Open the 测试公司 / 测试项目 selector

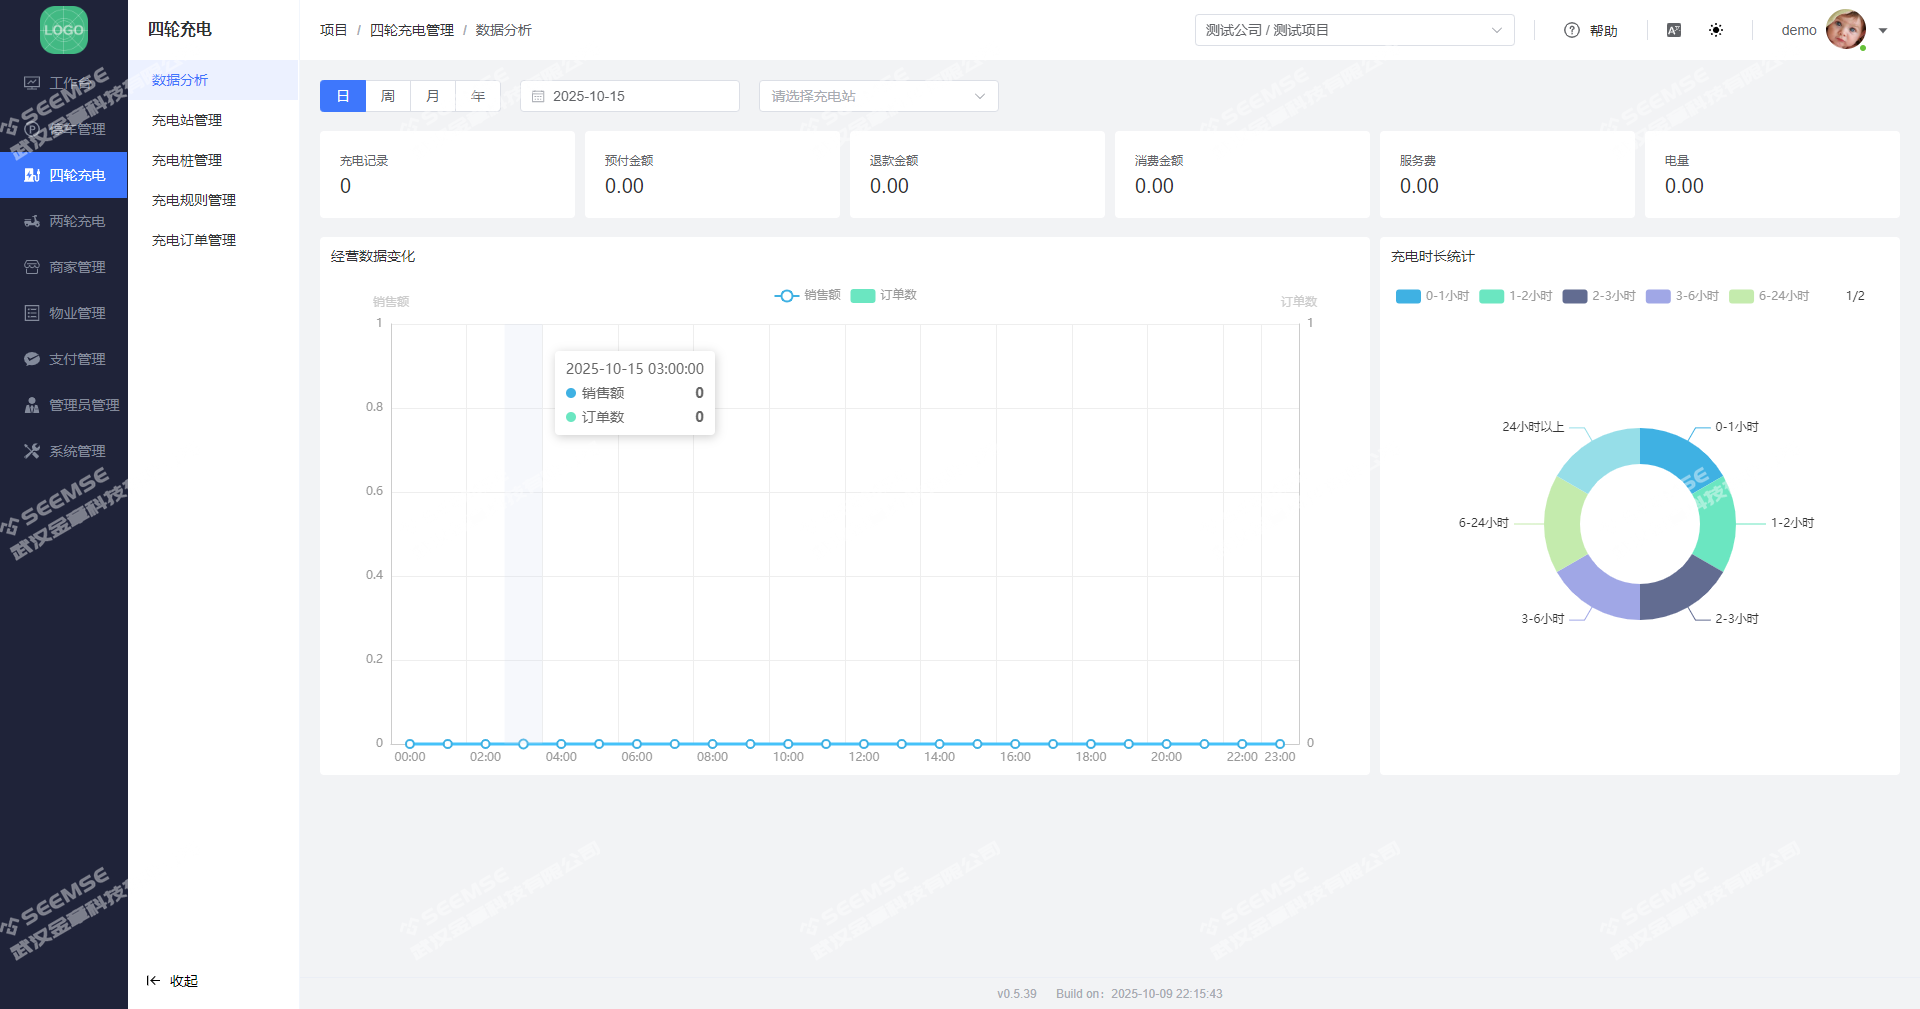(x=1354, y=30)
